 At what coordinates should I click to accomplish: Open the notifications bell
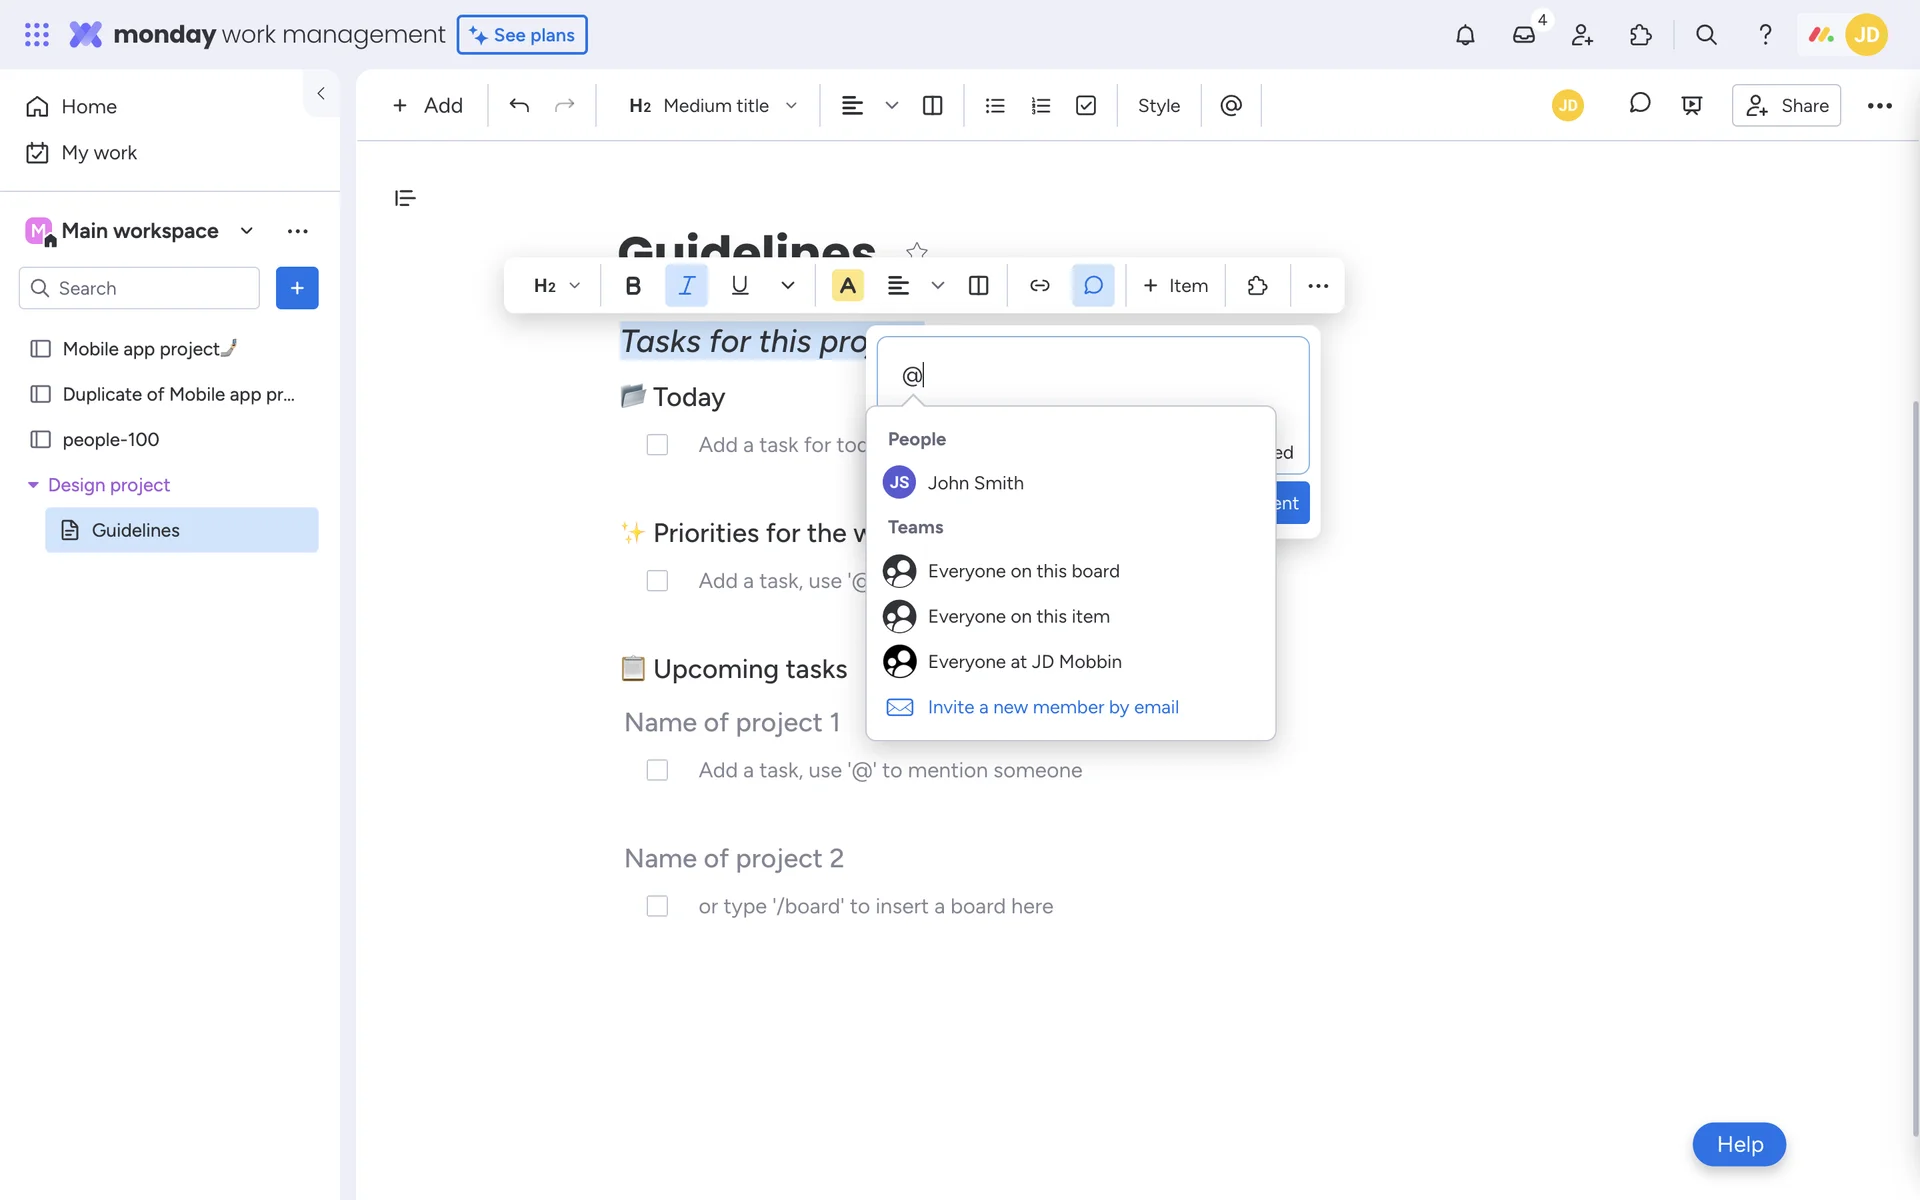click(1465, 35)
